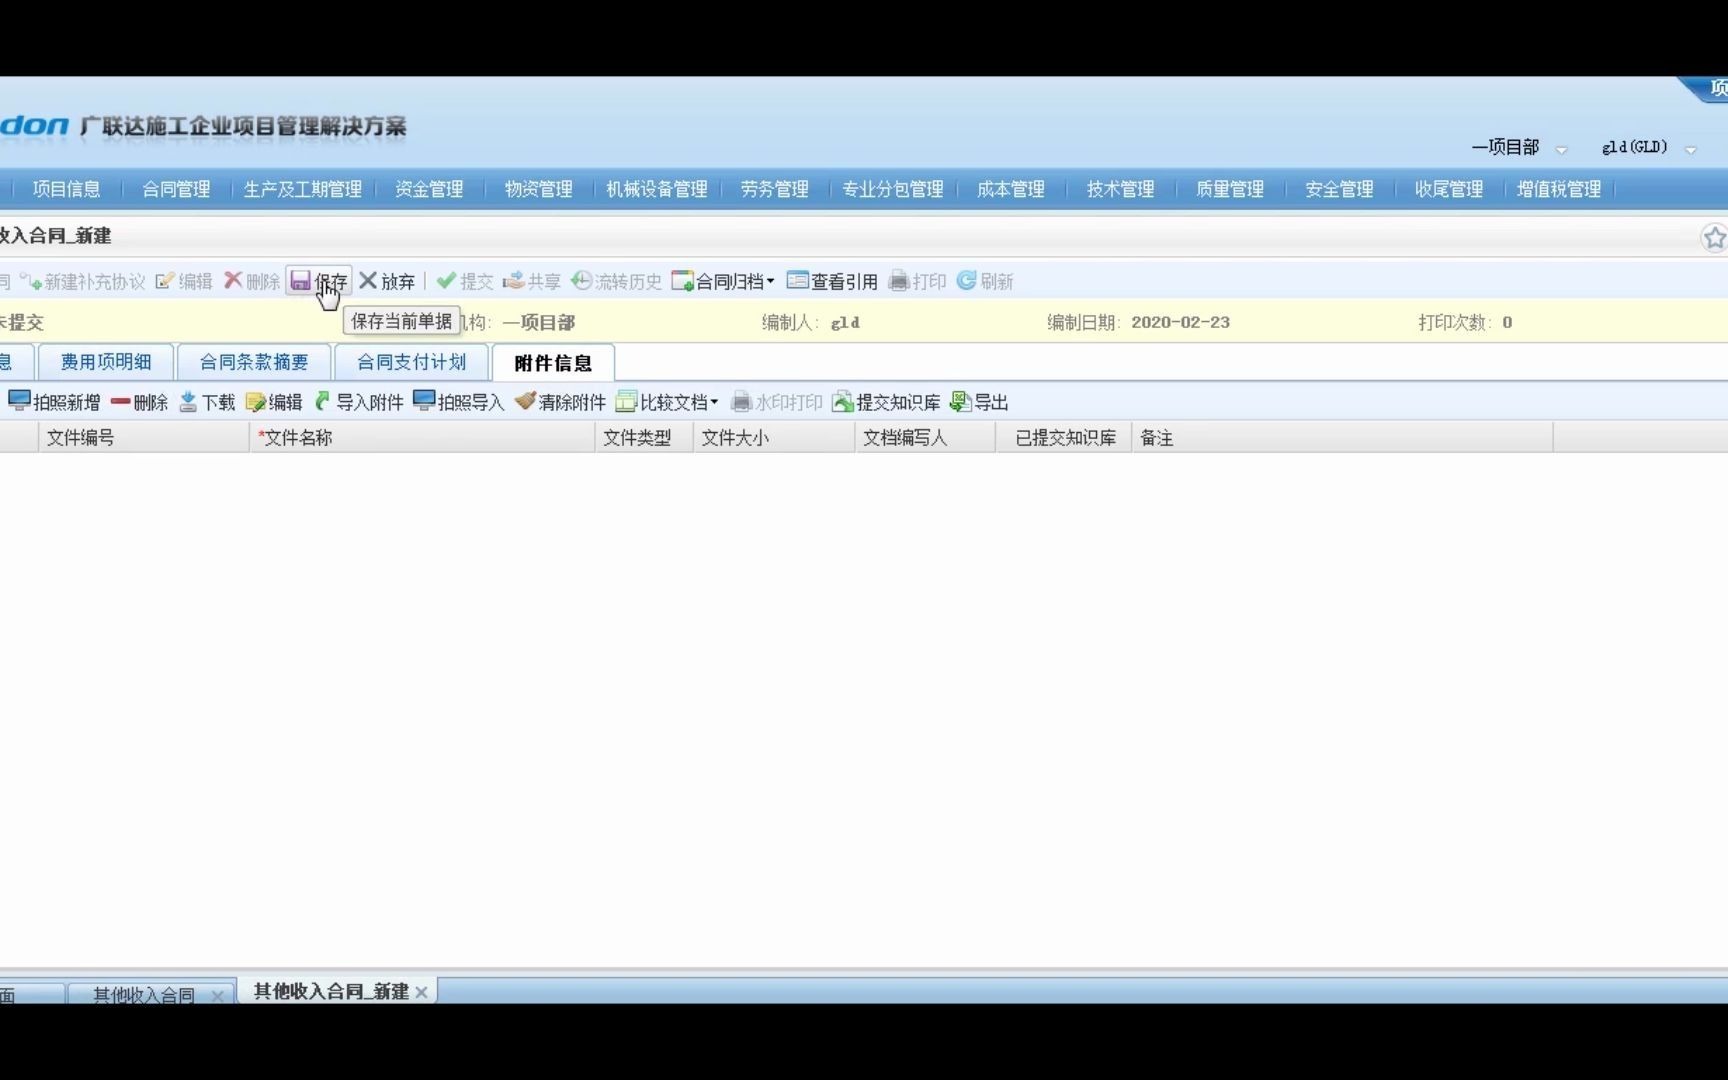
Task: Open 成本管理 menu
Action: click(1010, 189)
